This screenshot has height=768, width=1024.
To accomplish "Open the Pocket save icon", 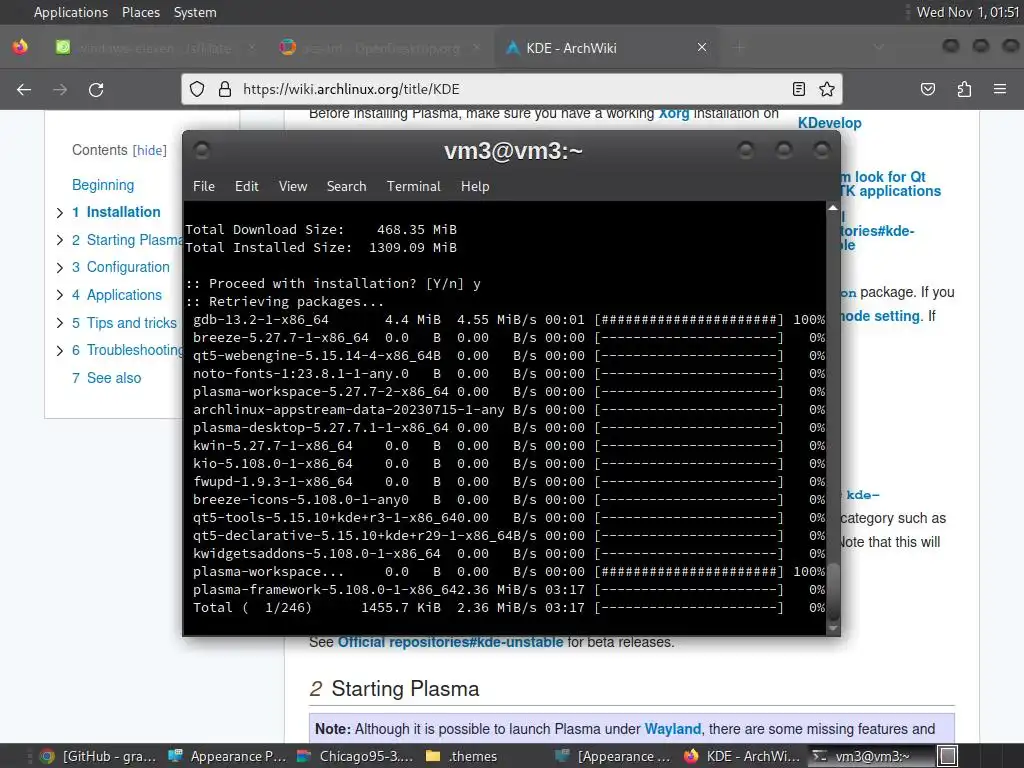I will click(927, 89).
